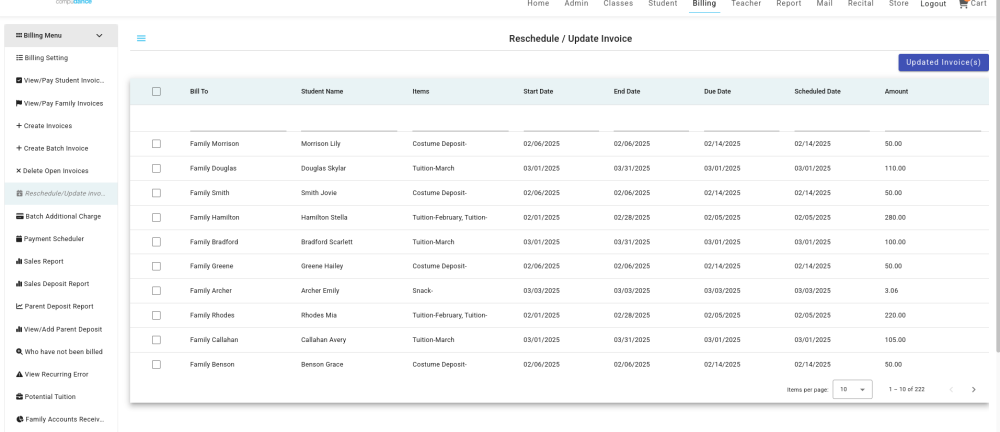Check the Family Morrison row checkbox
Image resolution: width=1000 pixels, height=432 pixels.
point(156,144)
